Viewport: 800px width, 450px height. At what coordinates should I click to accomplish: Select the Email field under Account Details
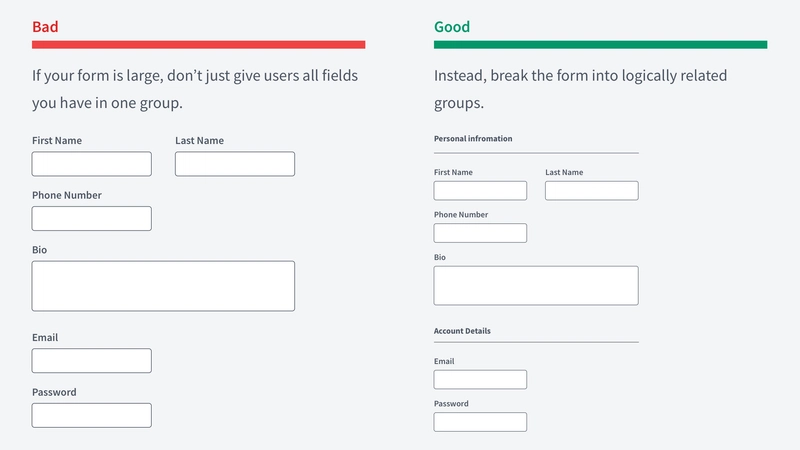pyautogui.click(x=480, y=380)
